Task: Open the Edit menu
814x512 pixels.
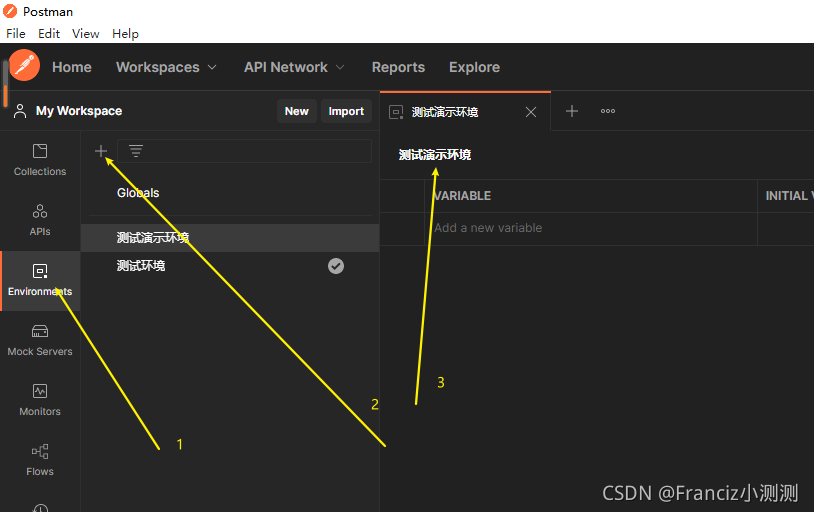Action: click(x=49, y=34)
